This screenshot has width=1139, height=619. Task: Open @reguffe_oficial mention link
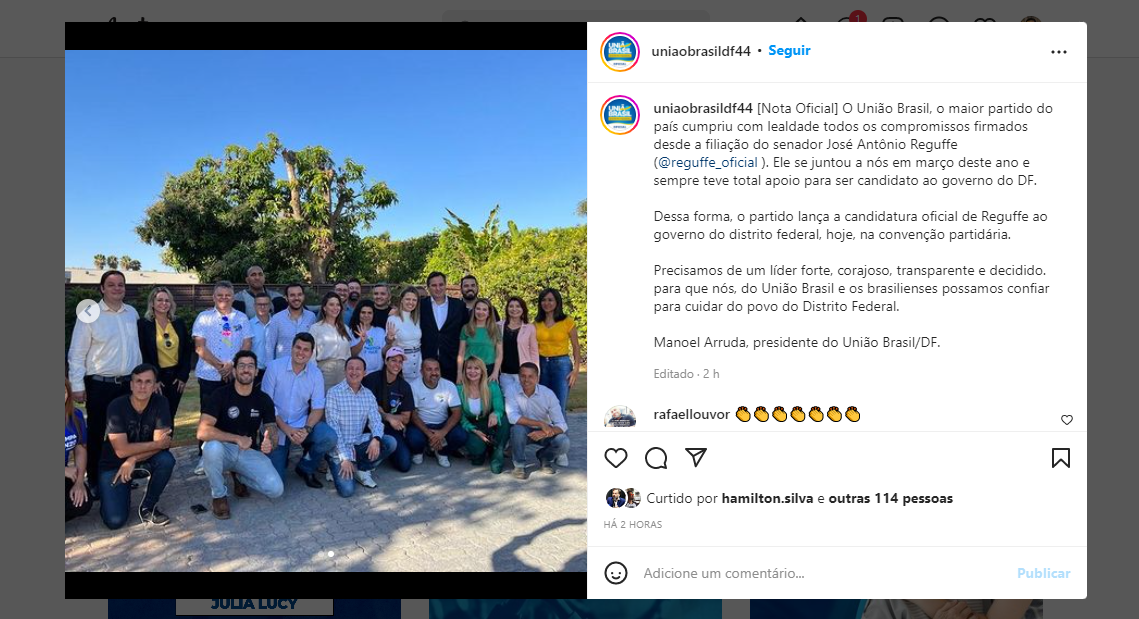coord(708,163)
